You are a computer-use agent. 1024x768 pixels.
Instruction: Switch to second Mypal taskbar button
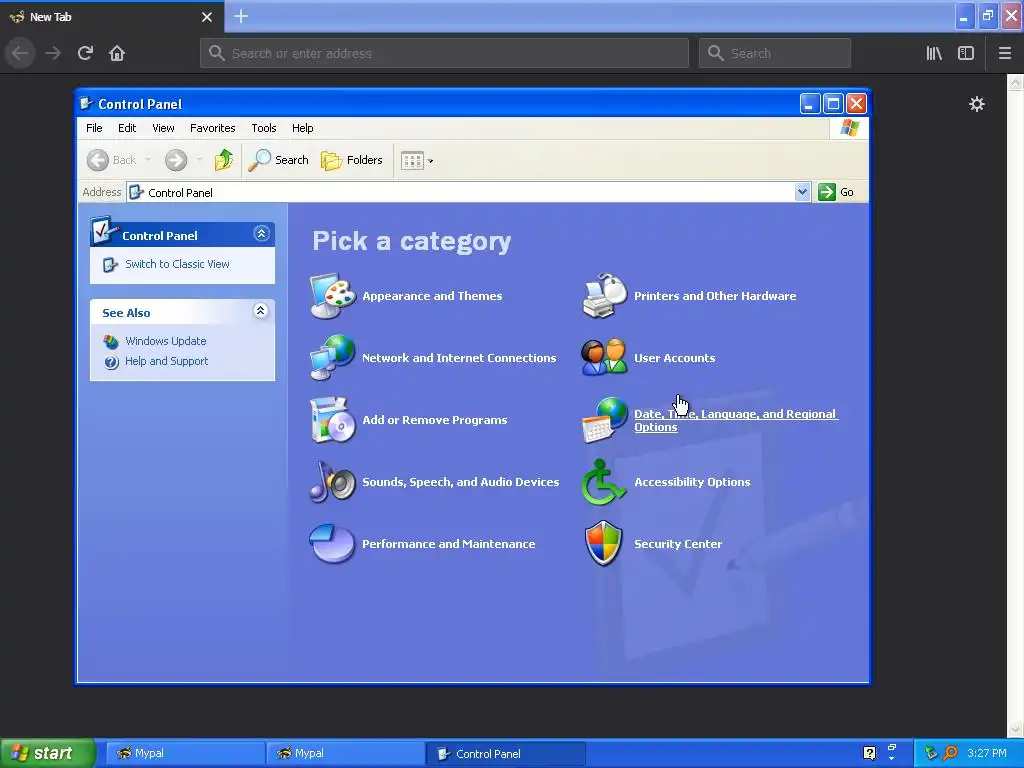(345, 753)
